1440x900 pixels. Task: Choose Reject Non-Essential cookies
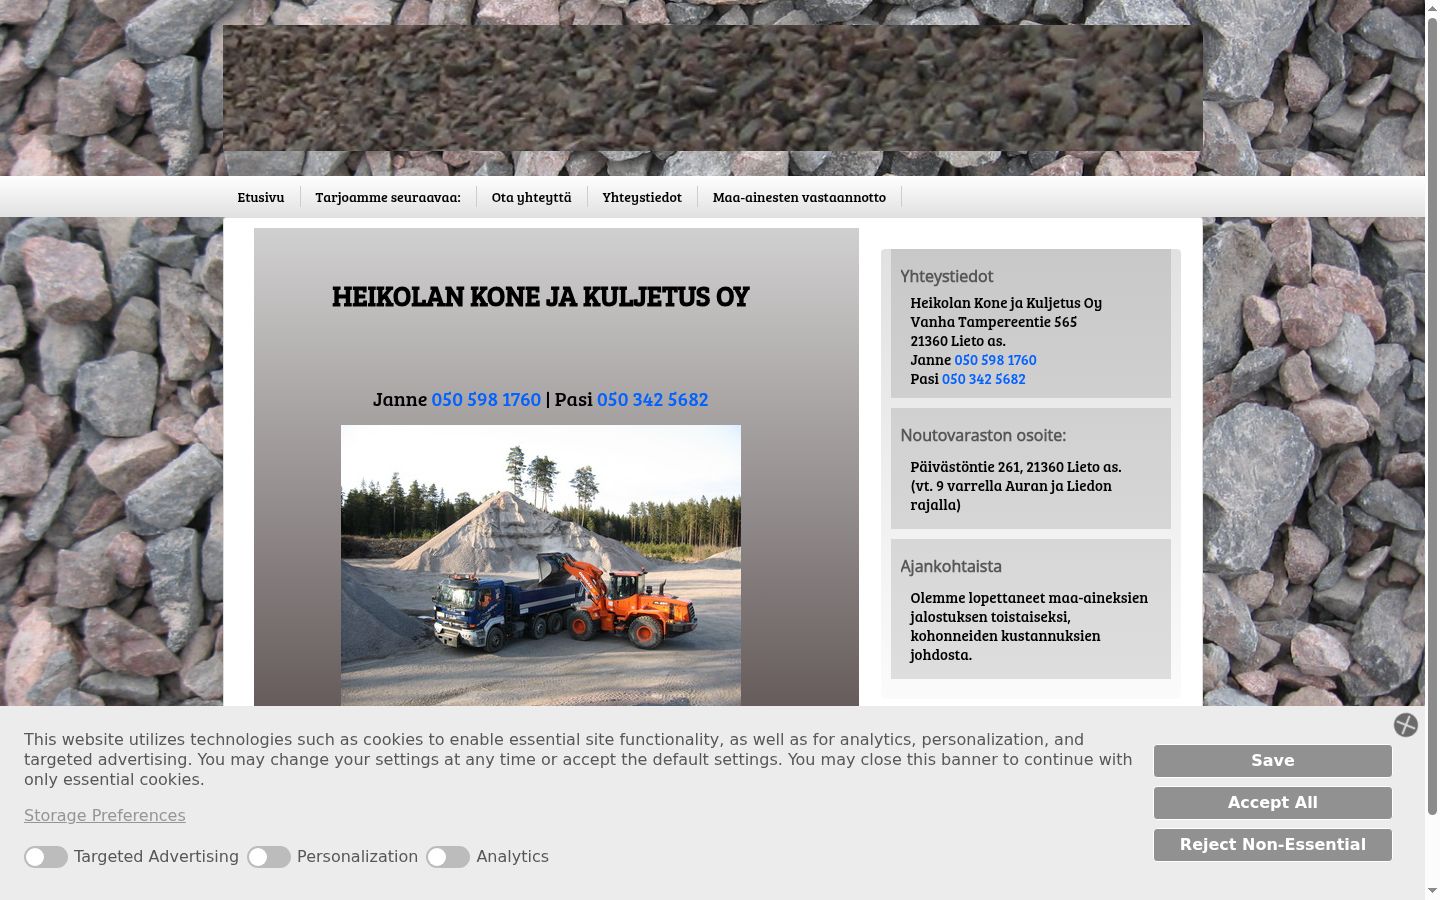click(1273, 845)
